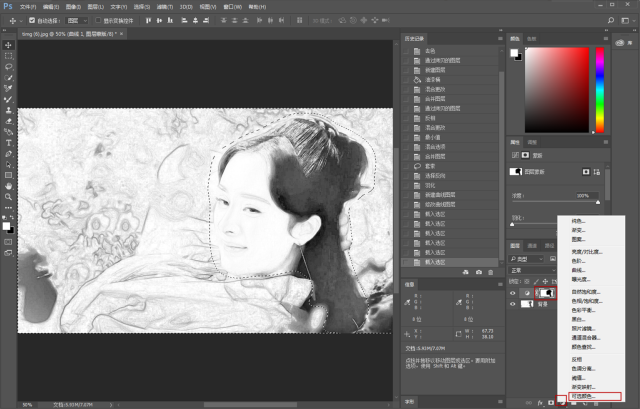Open the Properties panel flyout menu

[x=606, y=142]
